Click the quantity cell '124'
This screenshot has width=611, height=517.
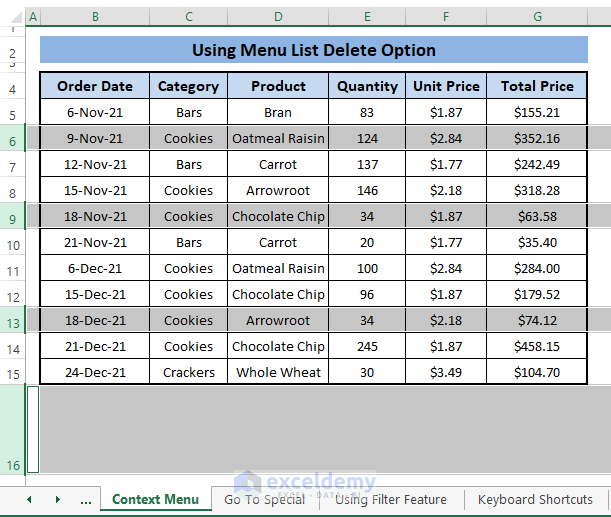[x=367, y=138]
